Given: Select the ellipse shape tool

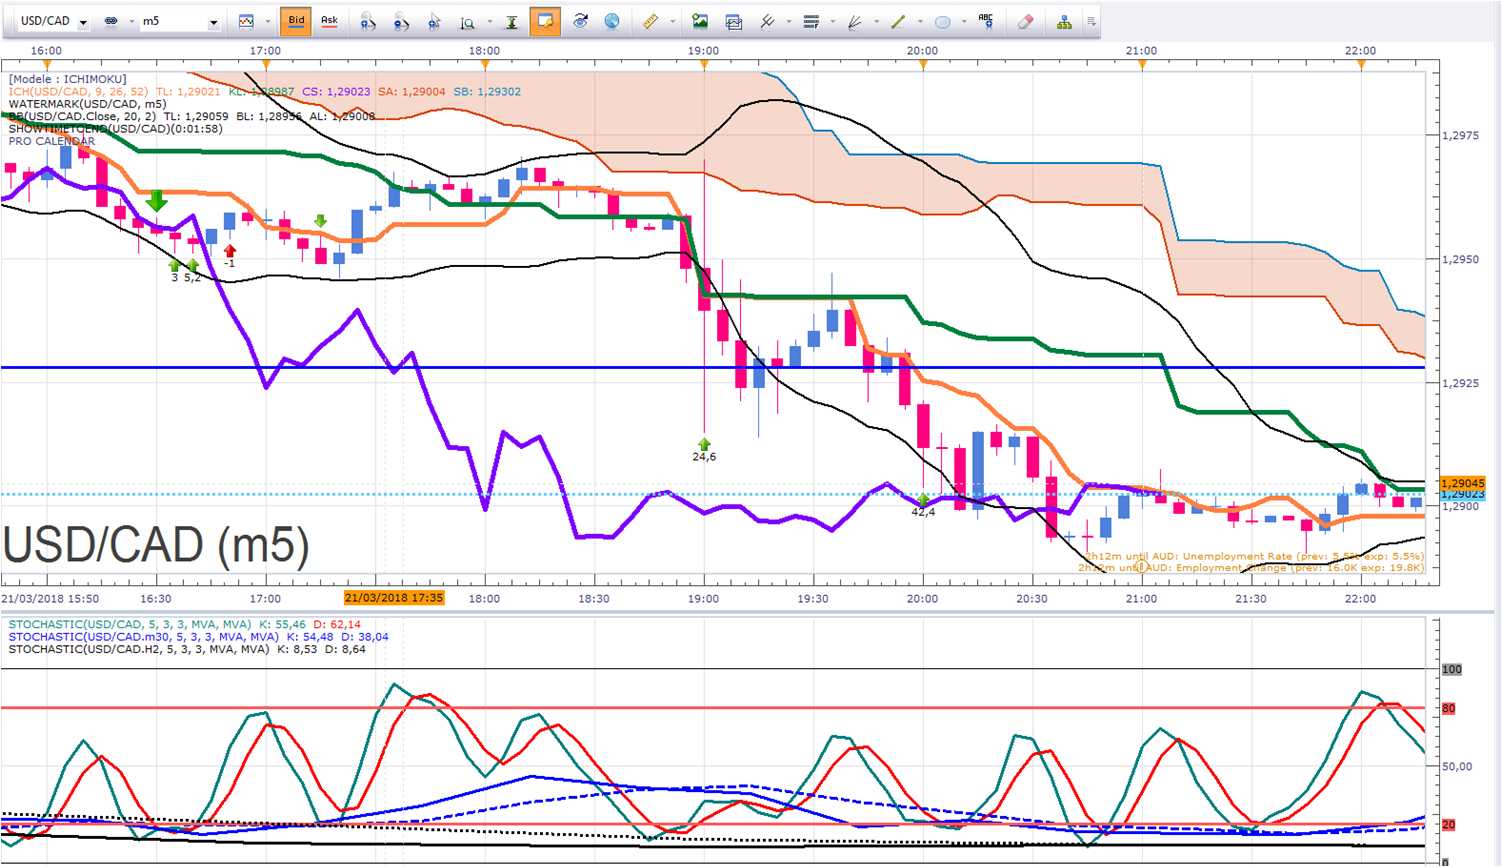Looking at the screenshot, I should 942,21.
